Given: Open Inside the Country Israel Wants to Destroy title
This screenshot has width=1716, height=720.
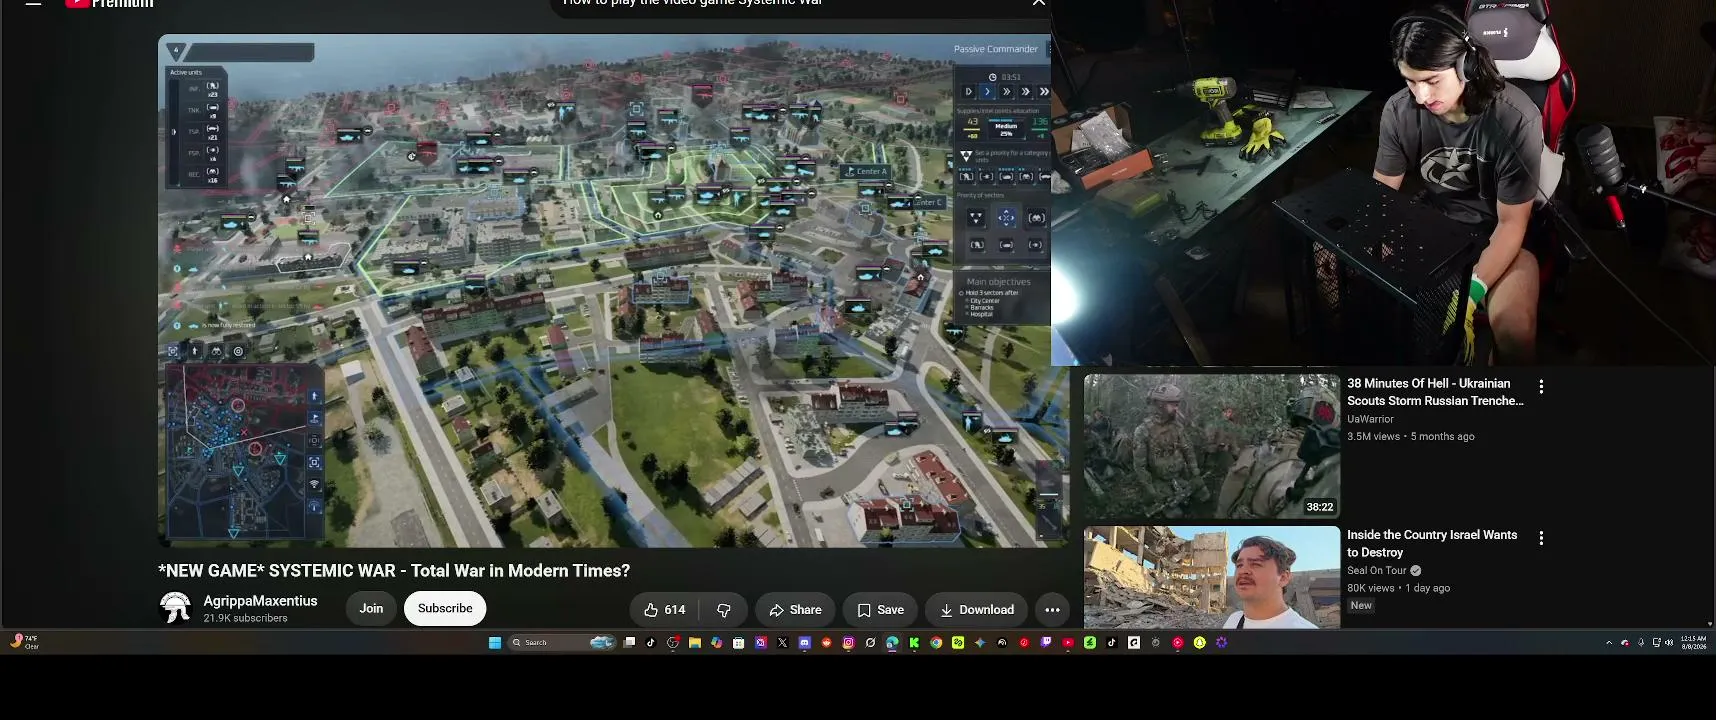Looking at the screenshot, I should tap(1432, 544).
